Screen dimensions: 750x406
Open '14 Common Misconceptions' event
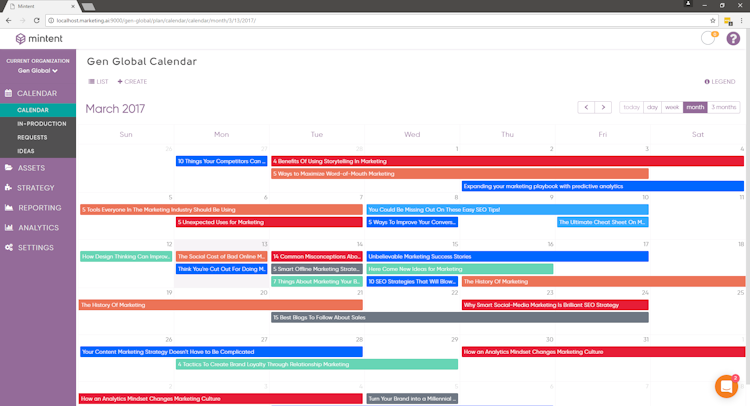point(317,256)
